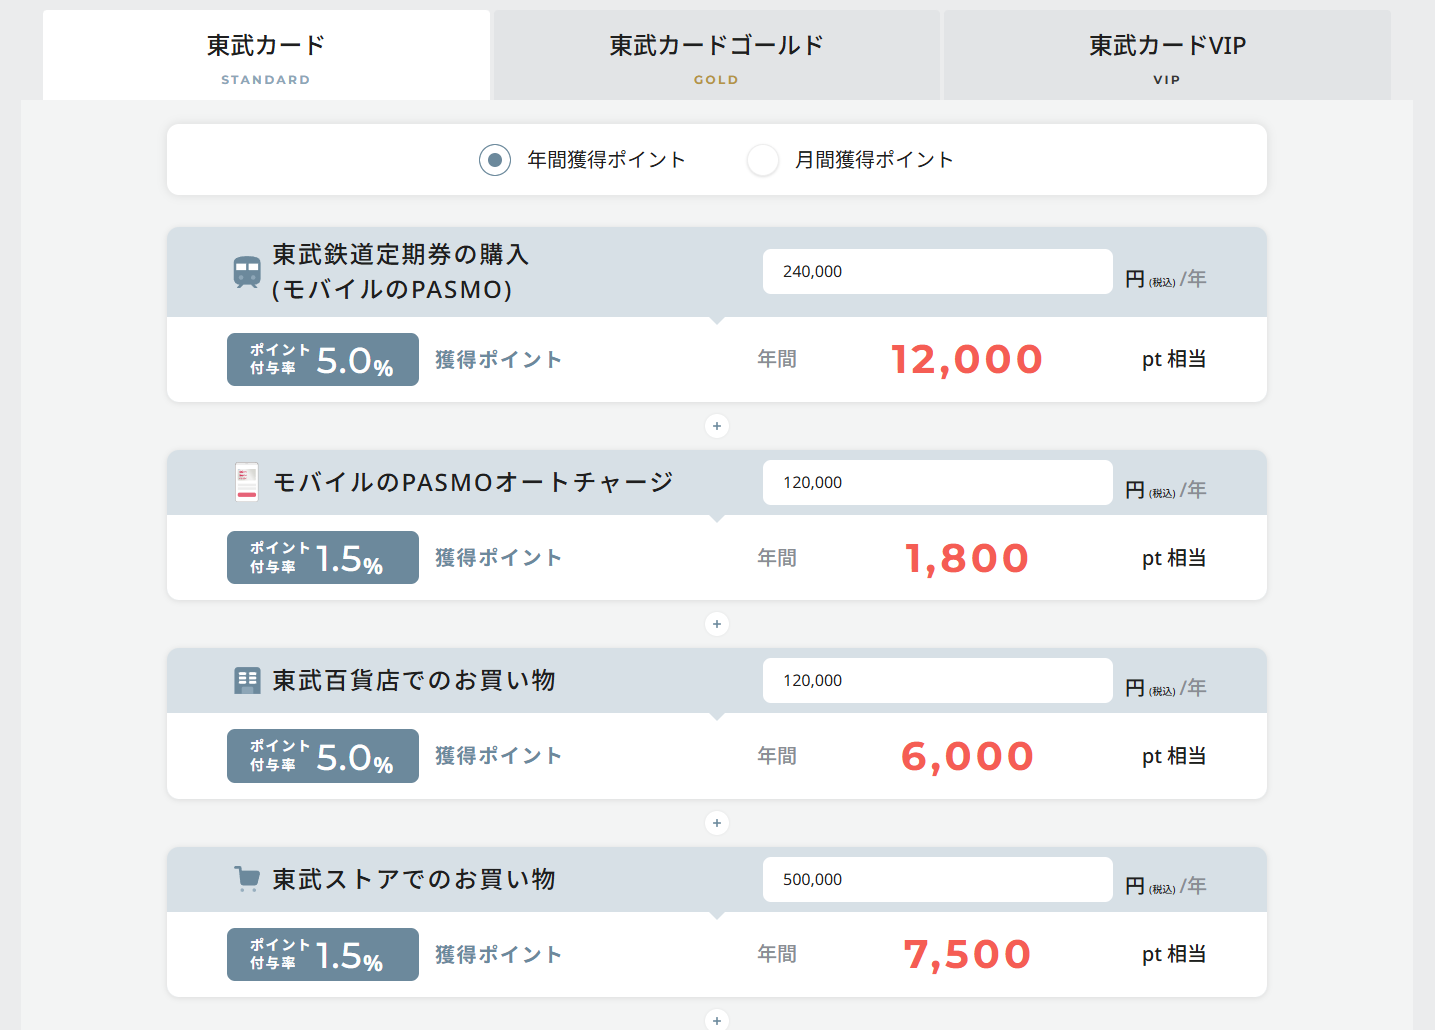Switch to the 東武カード STANDARD tab
Image resolution: width=1435 pixels, height=1030 pixels.
[266, 56]
